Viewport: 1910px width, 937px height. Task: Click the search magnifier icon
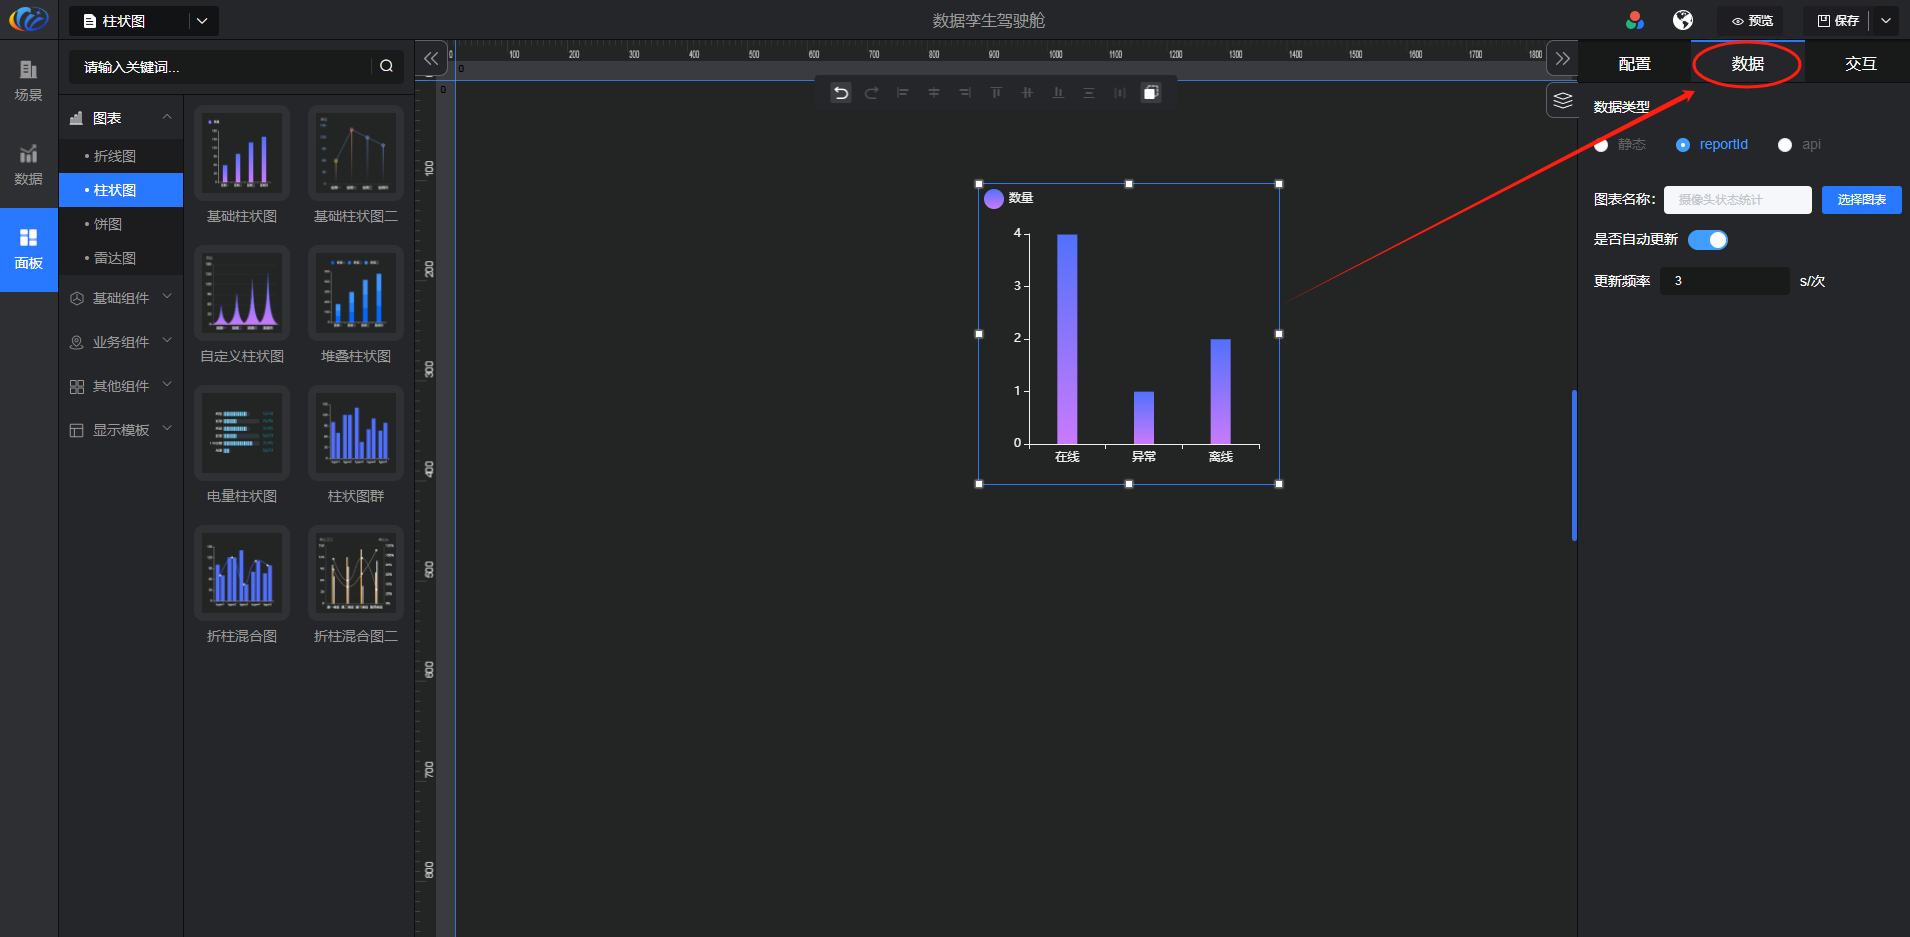386,66
